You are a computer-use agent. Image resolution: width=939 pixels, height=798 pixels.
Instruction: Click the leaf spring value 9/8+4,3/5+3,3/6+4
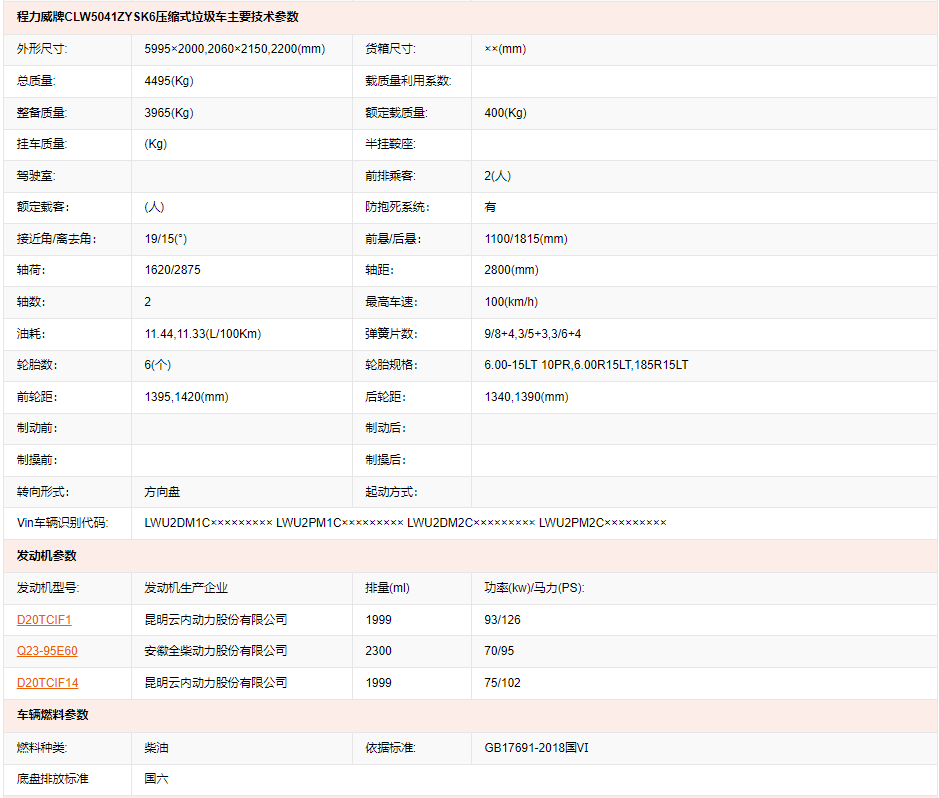[x=533, y=333]
